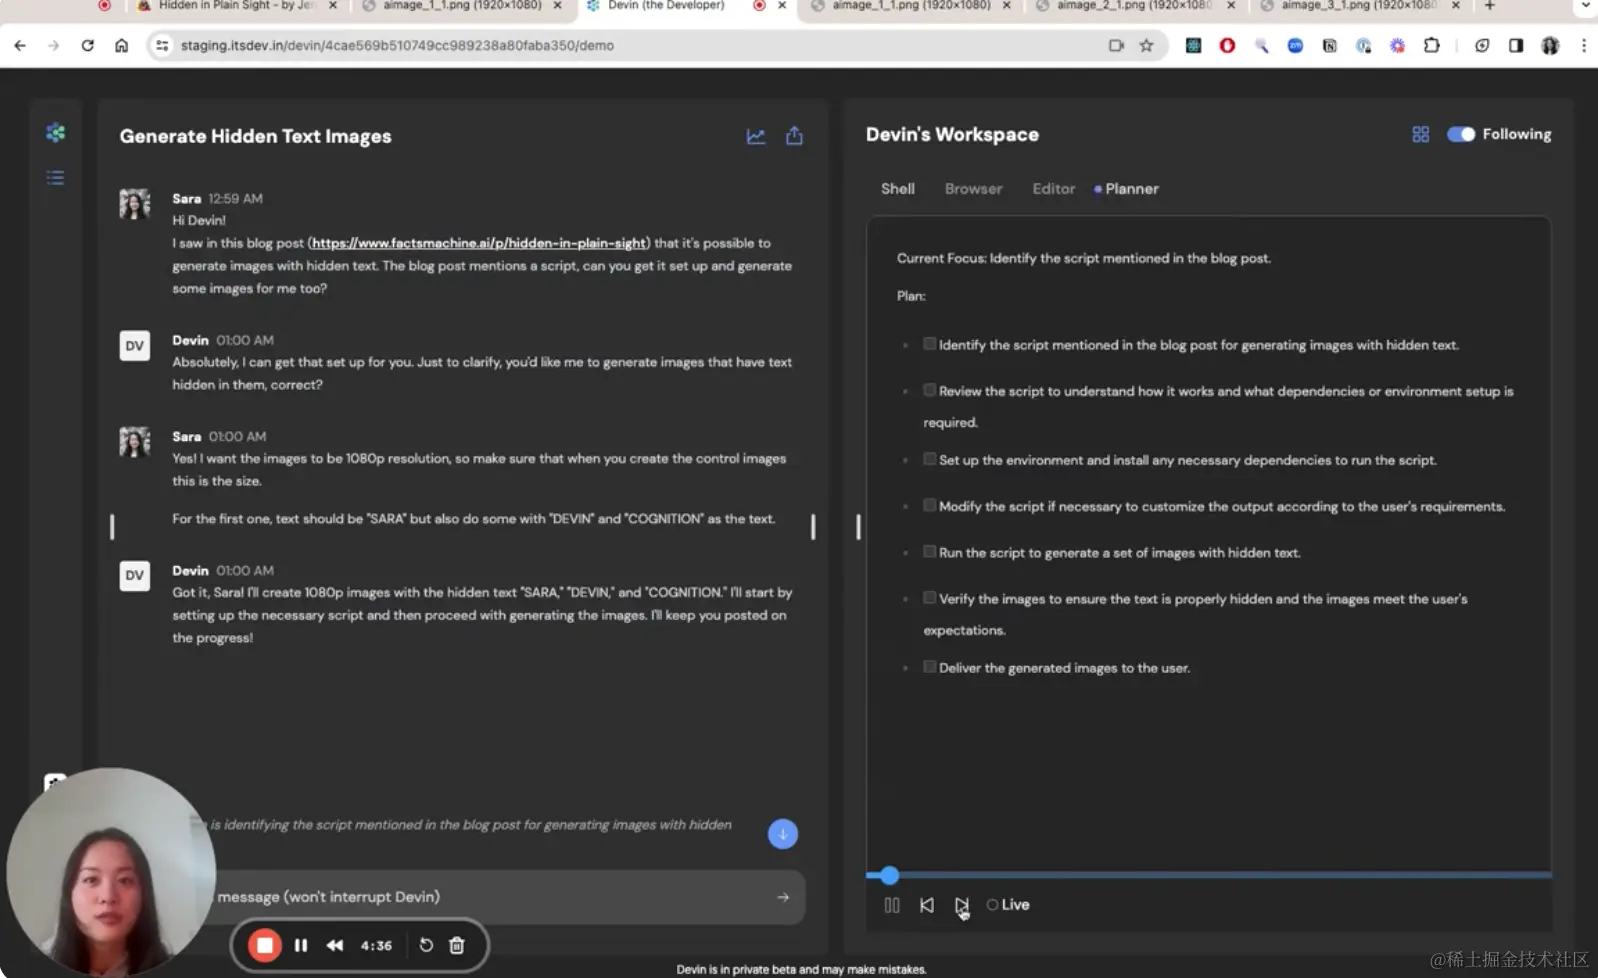The image size is (1598, 978).
Task: Skip forward to next workspace step
Action: pos(961,905)
